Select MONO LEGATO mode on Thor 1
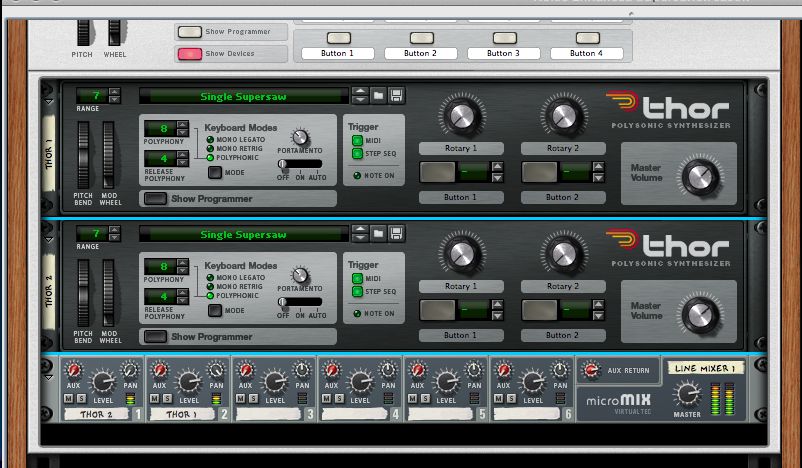802x468 pixels. coord(210,140)
